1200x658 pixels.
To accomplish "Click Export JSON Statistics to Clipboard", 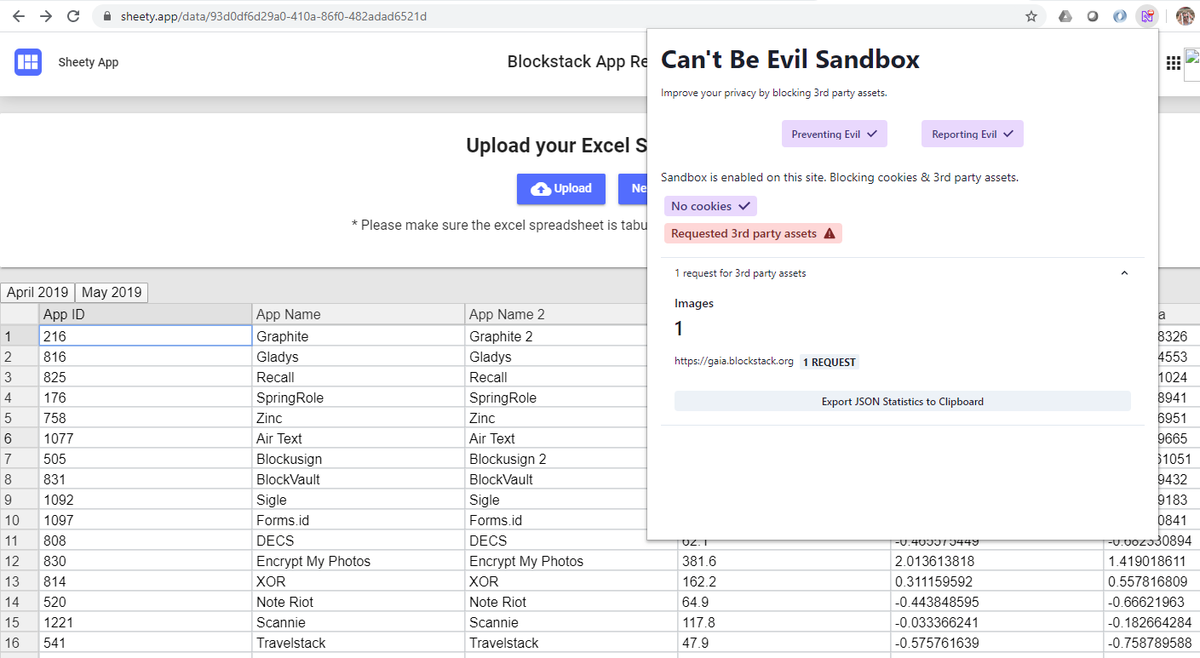I will coord(902,401).
